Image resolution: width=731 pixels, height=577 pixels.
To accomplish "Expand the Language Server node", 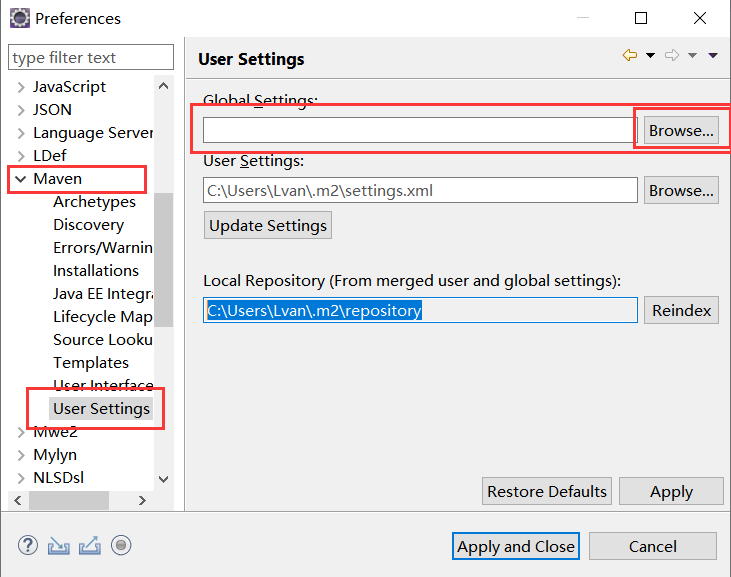I will [21, 133].
